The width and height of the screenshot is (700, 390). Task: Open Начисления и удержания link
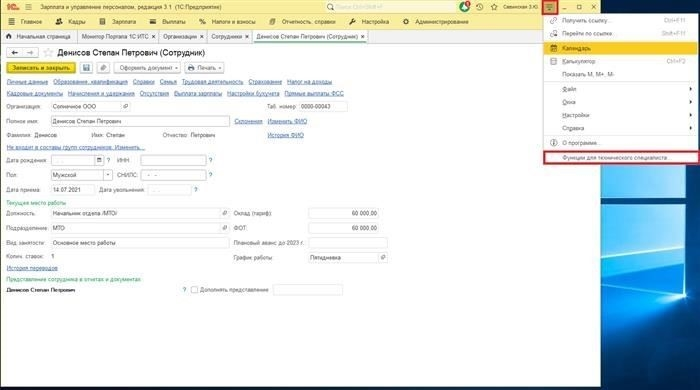(101, 93)
